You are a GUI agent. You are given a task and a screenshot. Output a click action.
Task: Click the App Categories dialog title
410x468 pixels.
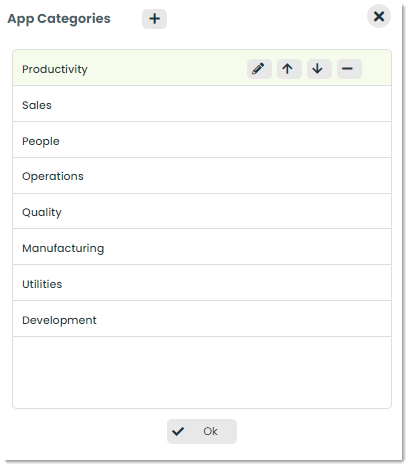[59, 19]
